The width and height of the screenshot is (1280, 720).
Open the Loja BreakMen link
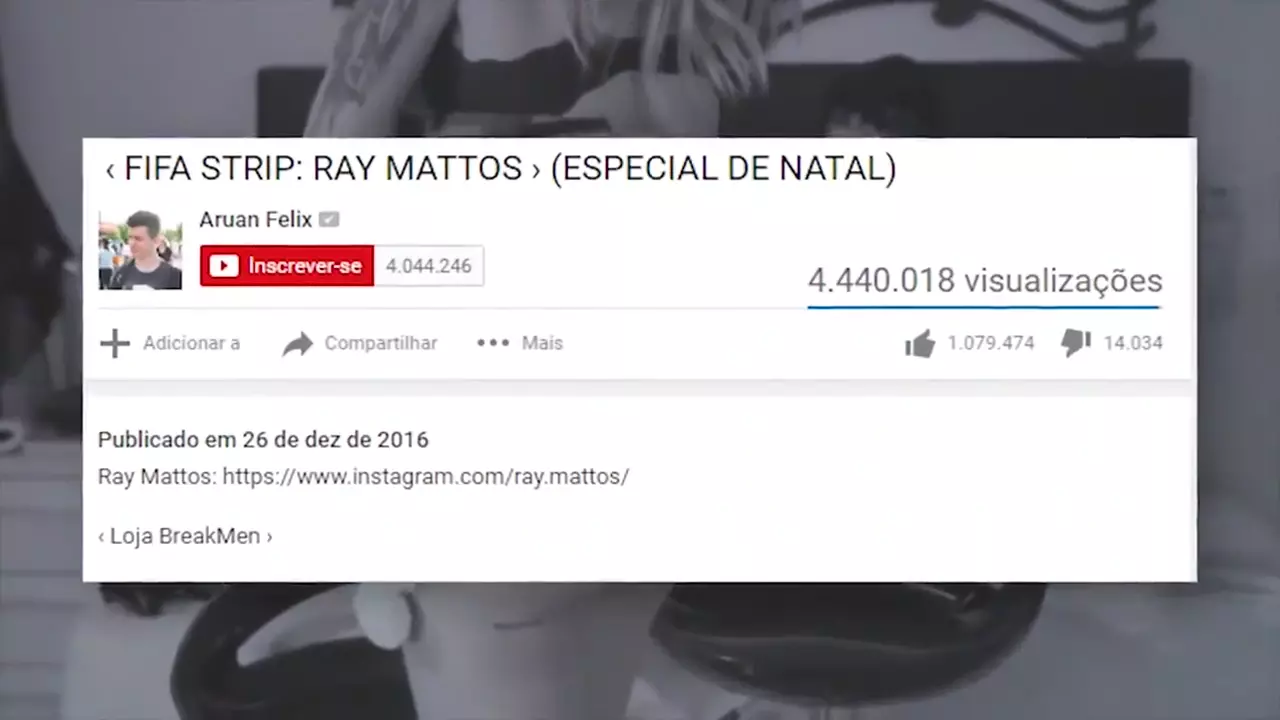pos(185,536)
